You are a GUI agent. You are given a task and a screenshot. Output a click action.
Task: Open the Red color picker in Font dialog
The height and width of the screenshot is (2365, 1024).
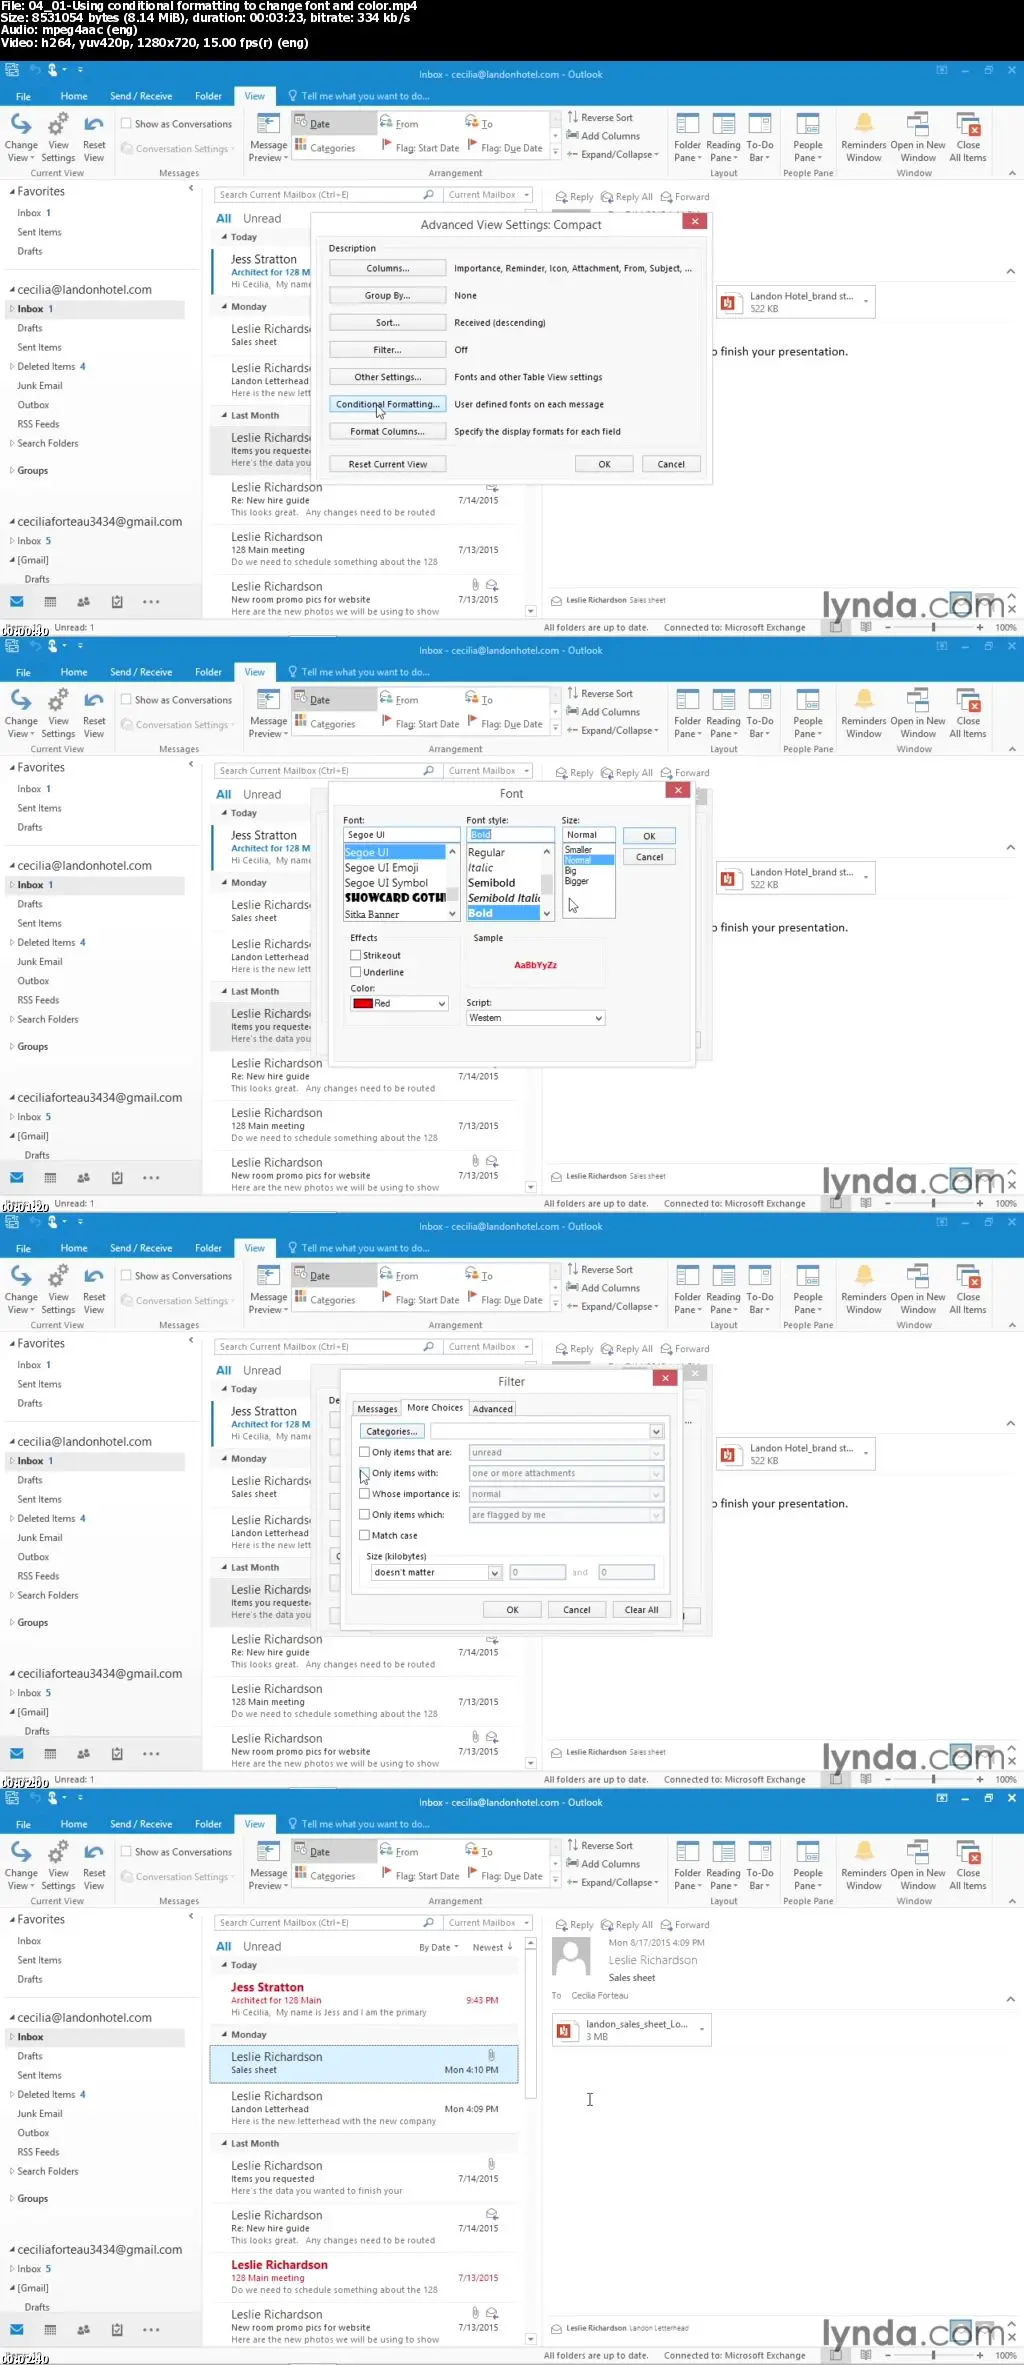[x=399, y=1003]
